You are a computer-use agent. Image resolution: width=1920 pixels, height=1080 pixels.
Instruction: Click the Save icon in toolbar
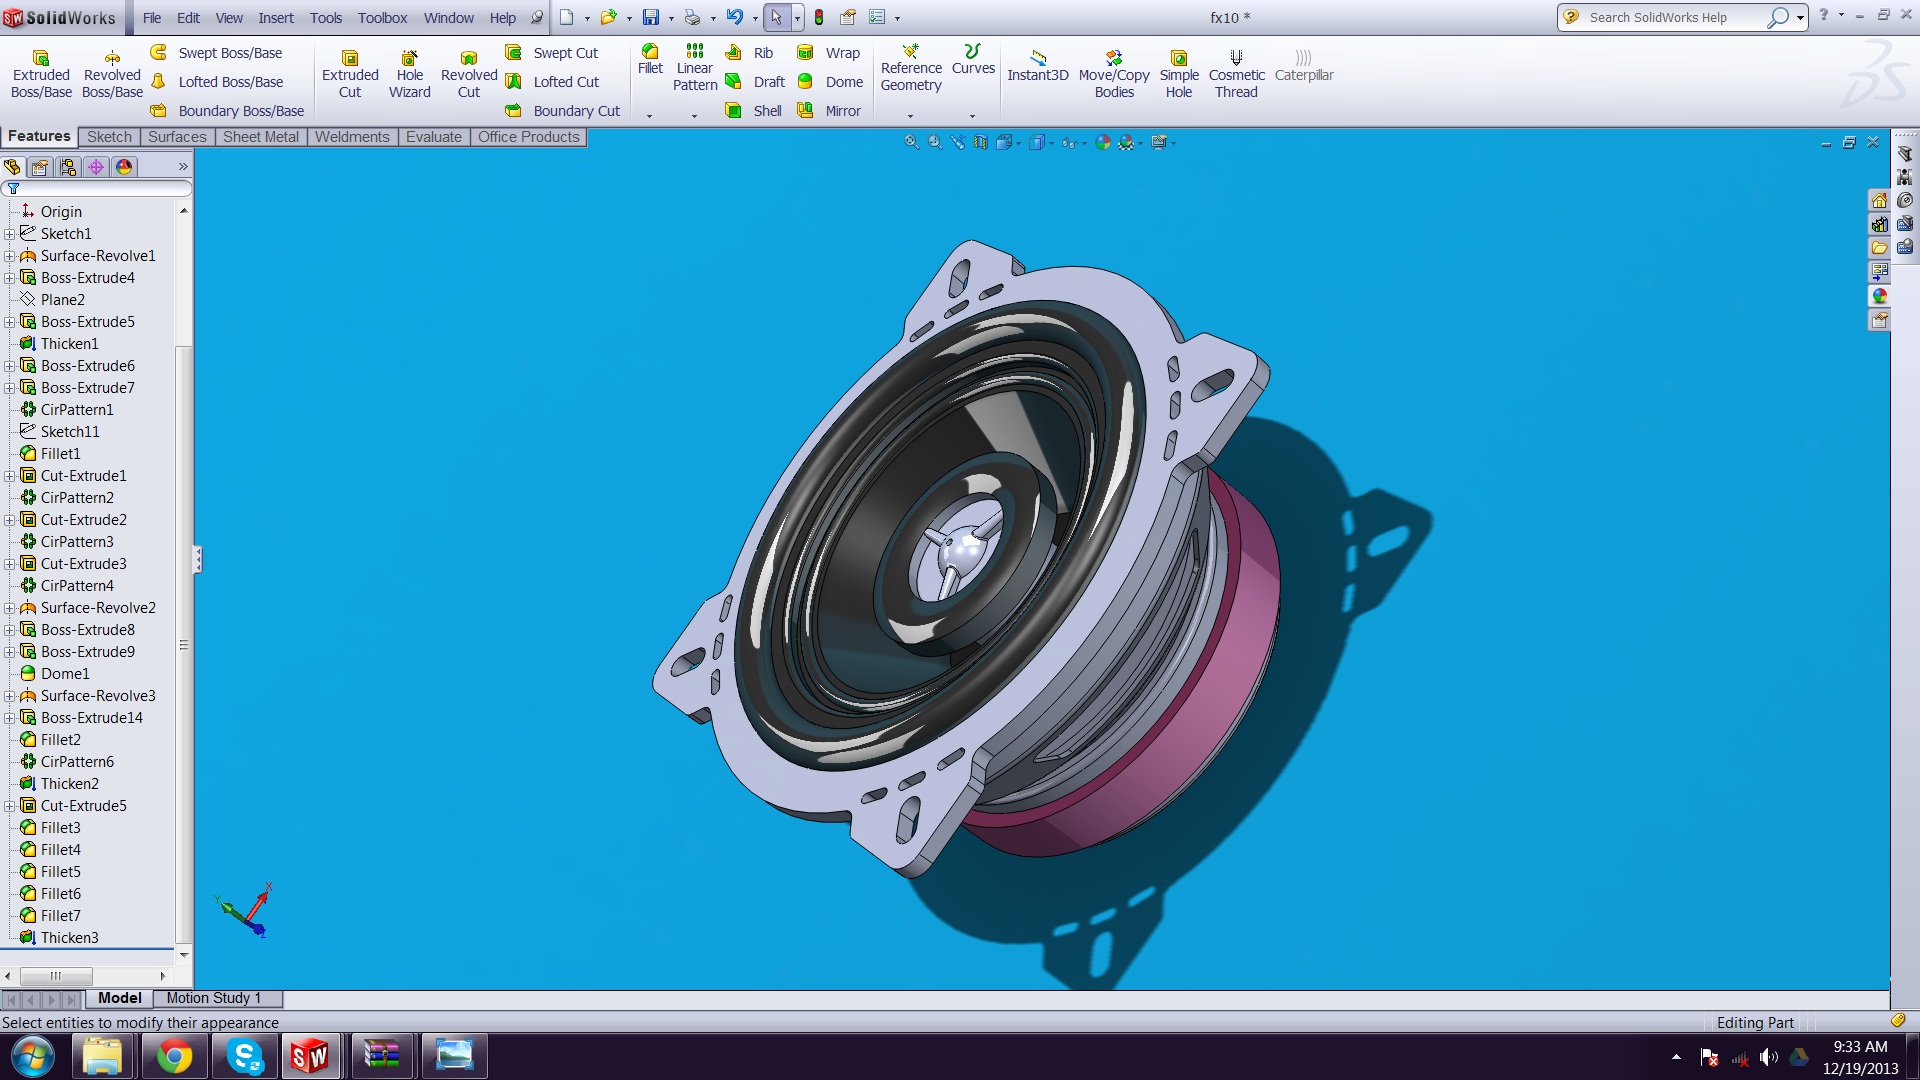651,17
